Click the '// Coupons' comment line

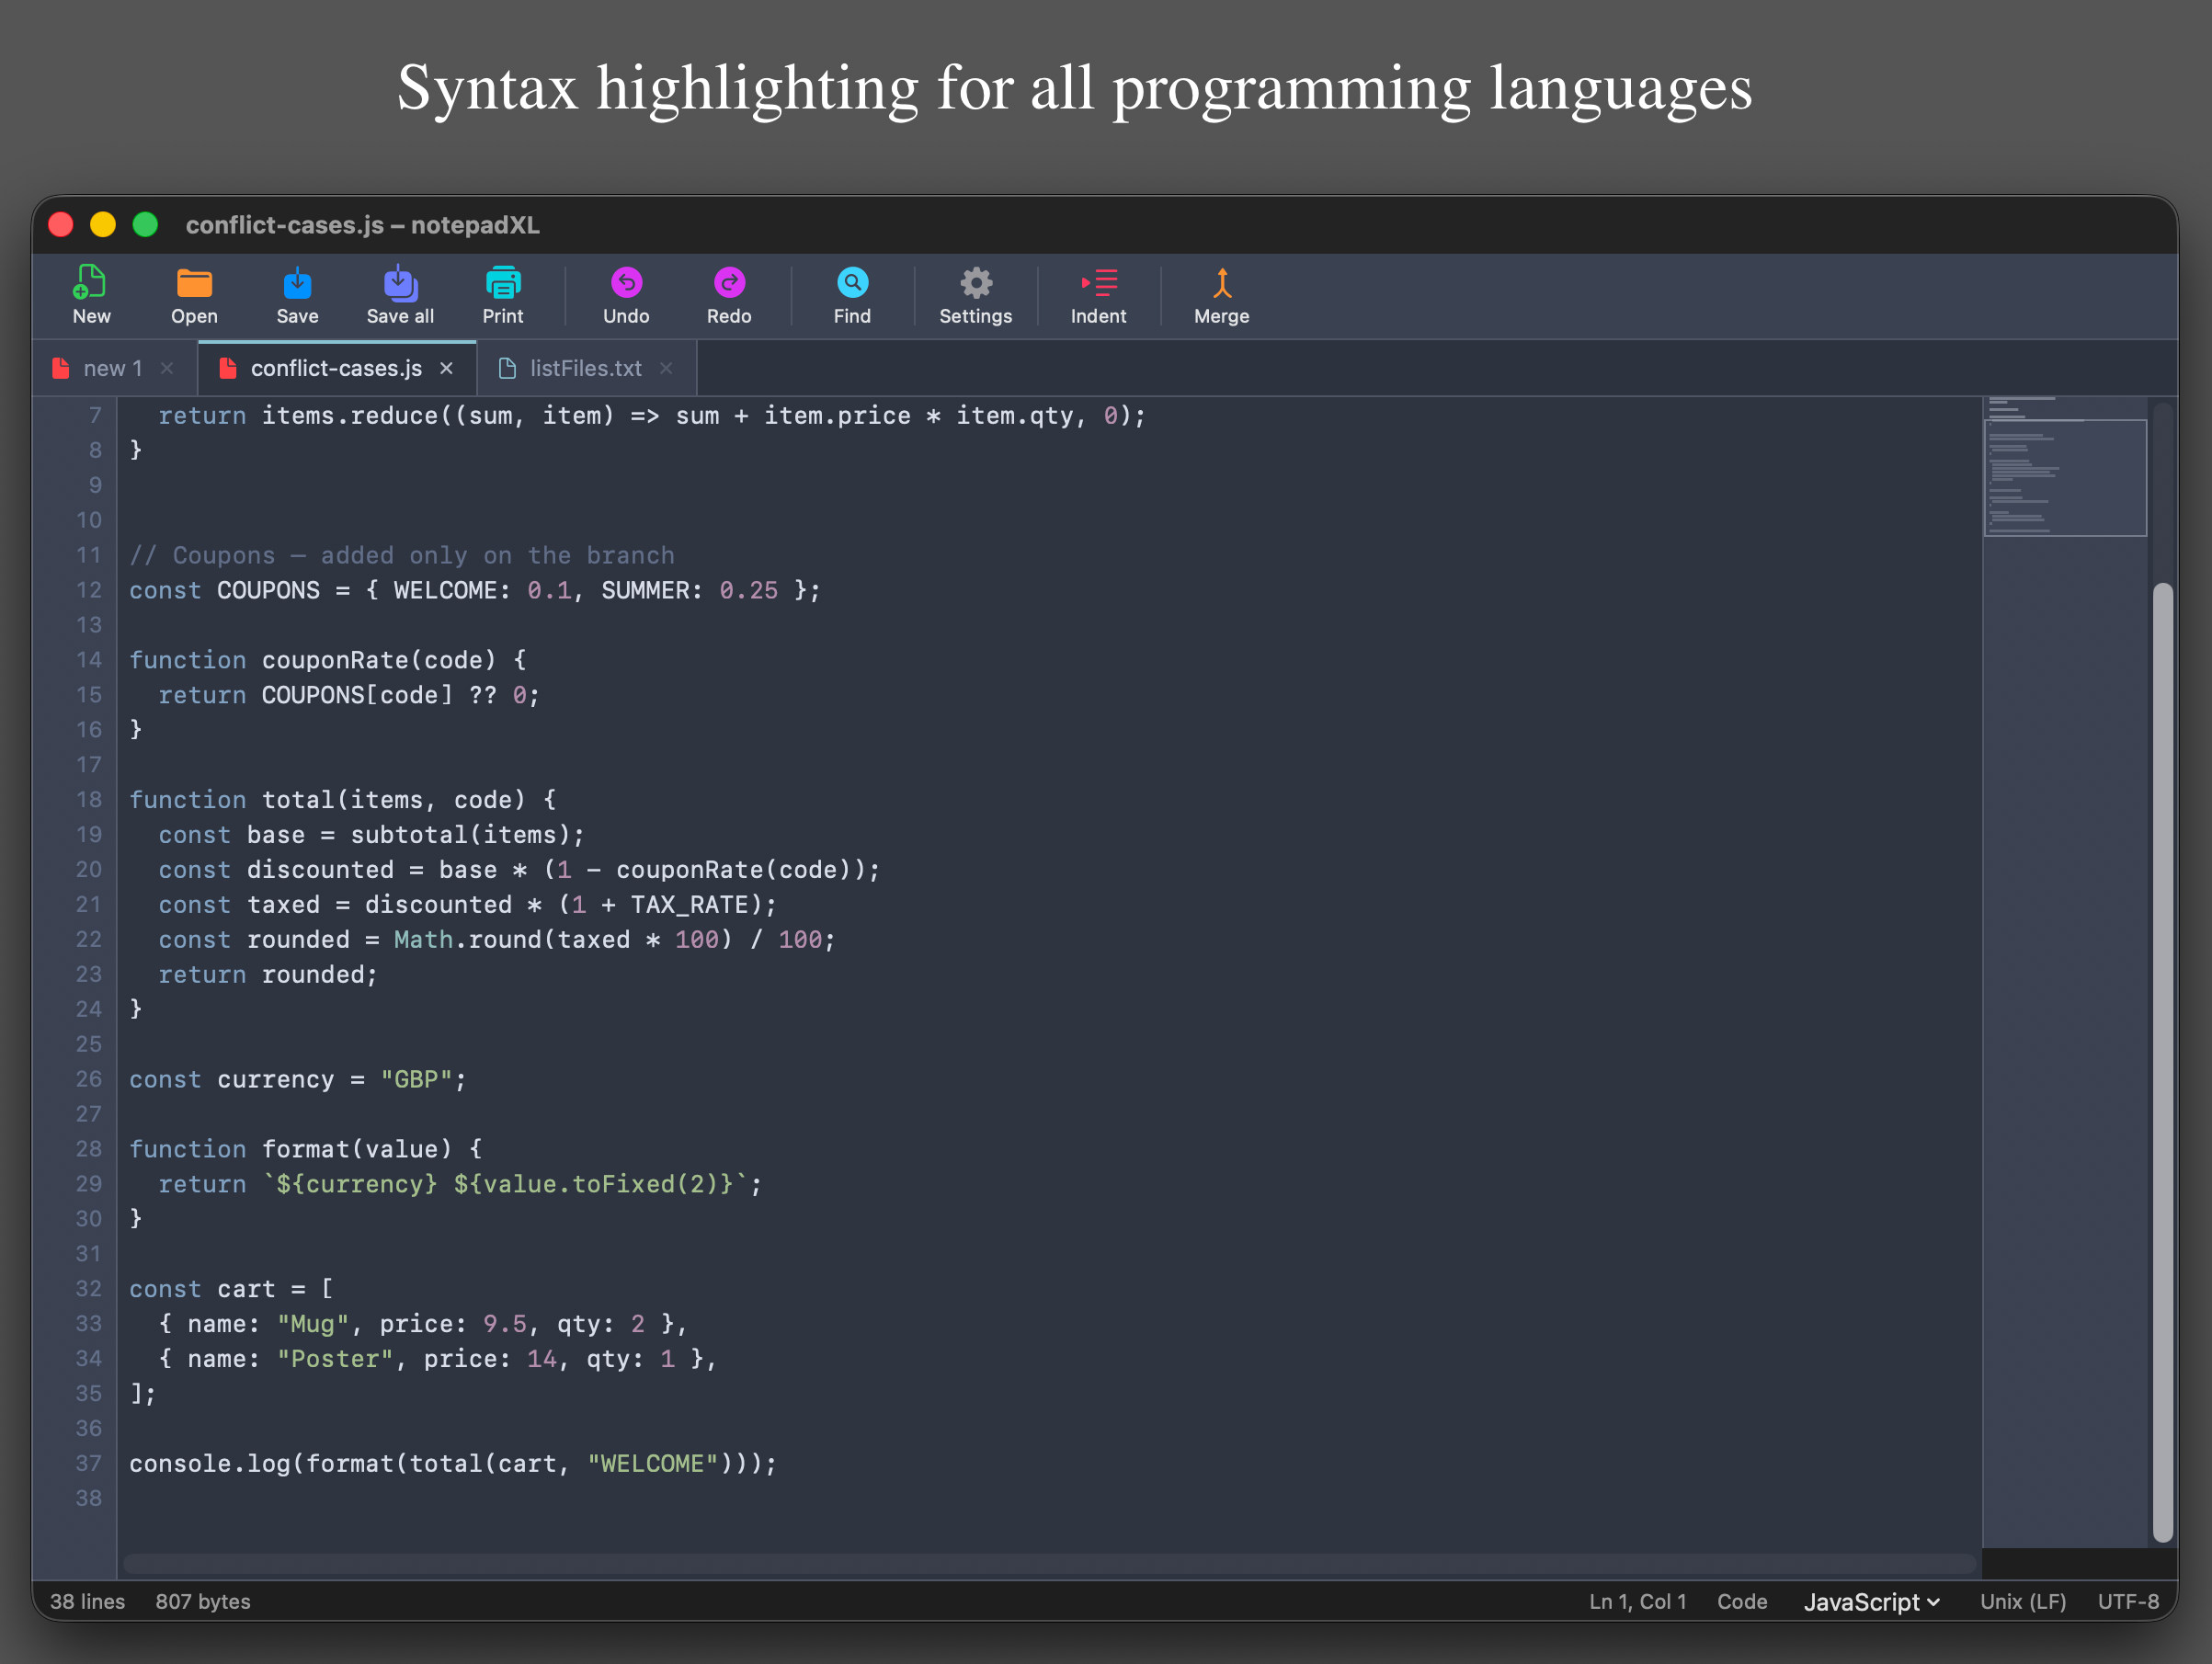[402, 556]
